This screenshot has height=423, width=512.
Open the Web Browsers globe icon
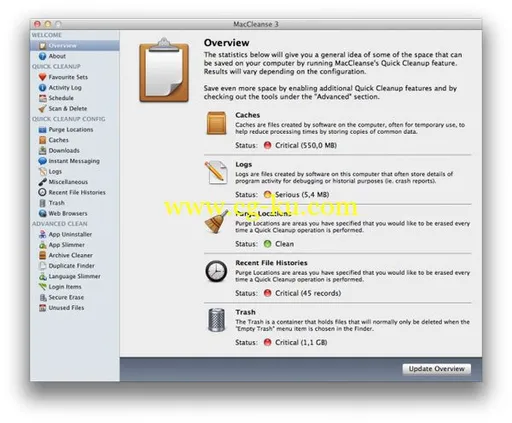(x=42, y=213)
